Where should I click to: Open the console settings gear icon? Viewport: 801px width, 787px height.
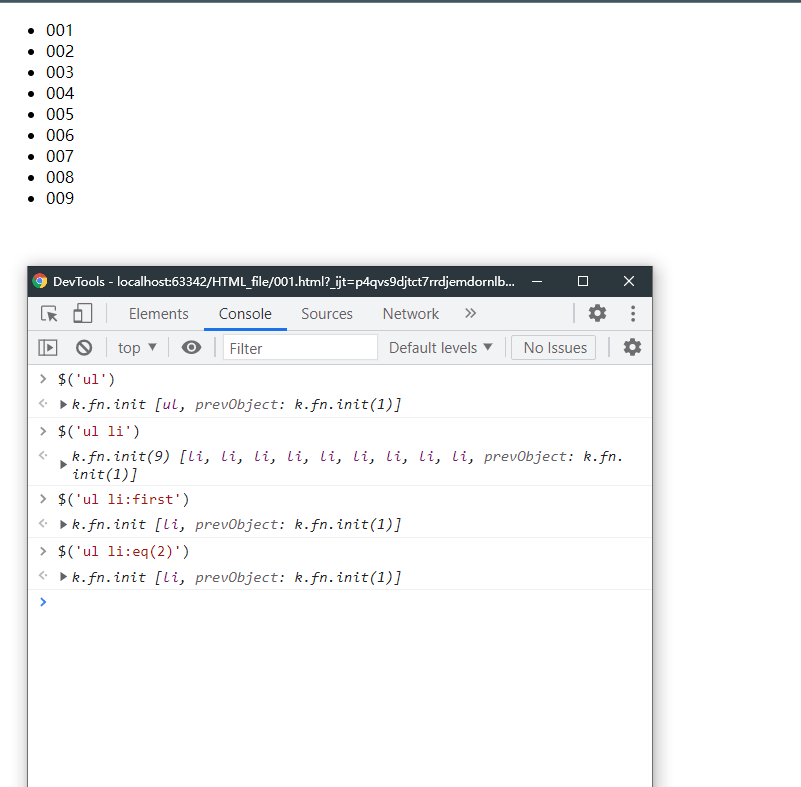[632, 347]
